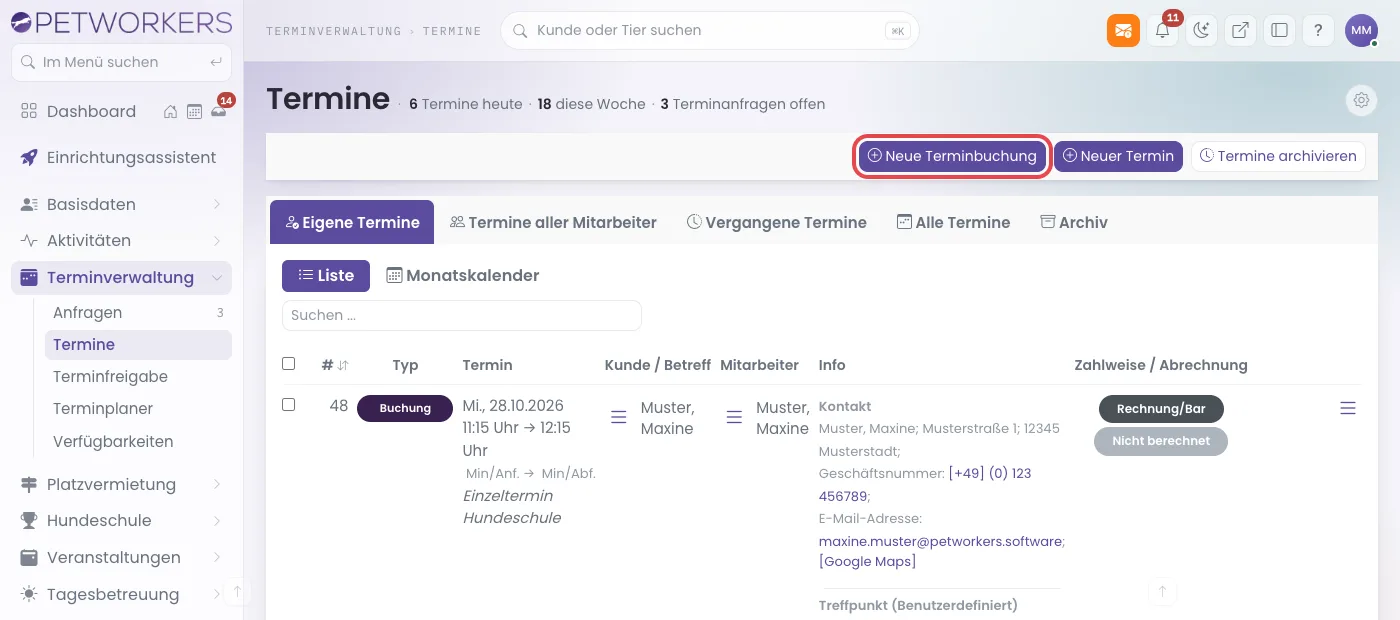Open the [Google Maps] link
Screen dimensions: 1400x620
coord(868,561)
